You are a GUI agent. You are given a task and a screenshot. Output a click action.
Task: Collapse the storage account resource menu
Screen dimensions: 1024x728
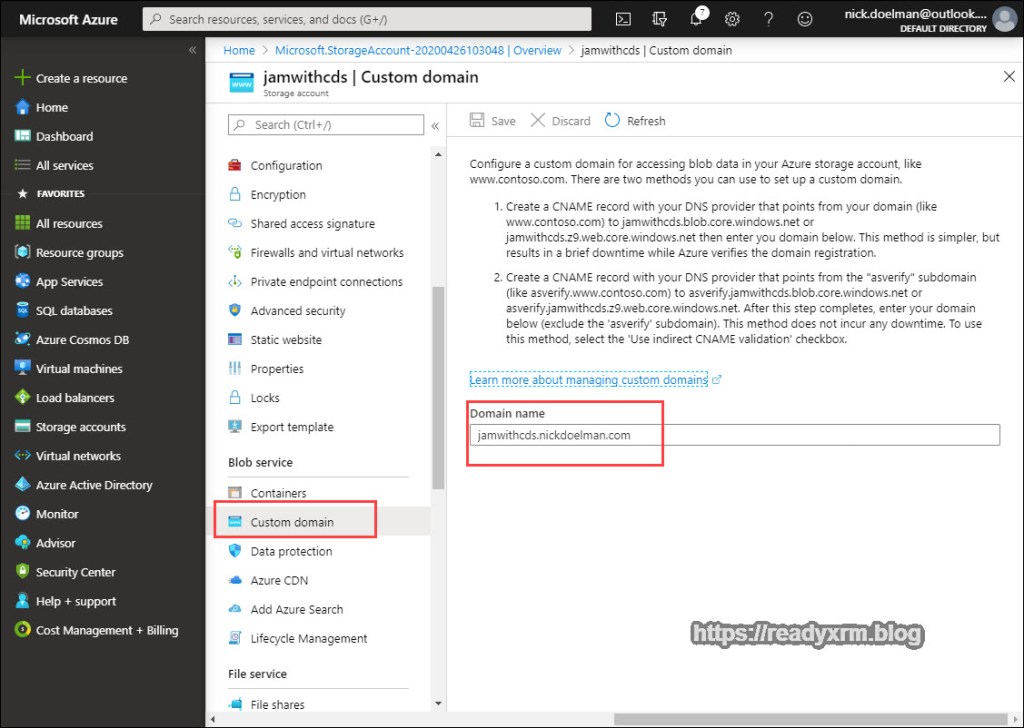point(435,126)
